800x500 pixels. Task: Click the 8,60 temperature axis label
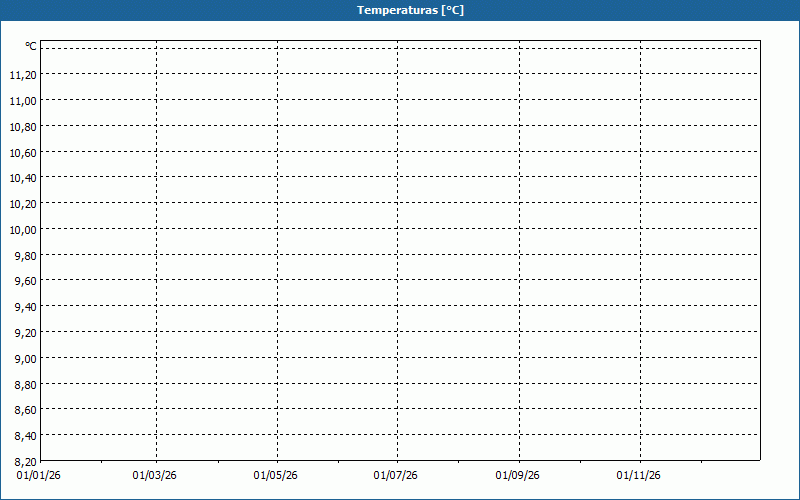click(25, 410)
